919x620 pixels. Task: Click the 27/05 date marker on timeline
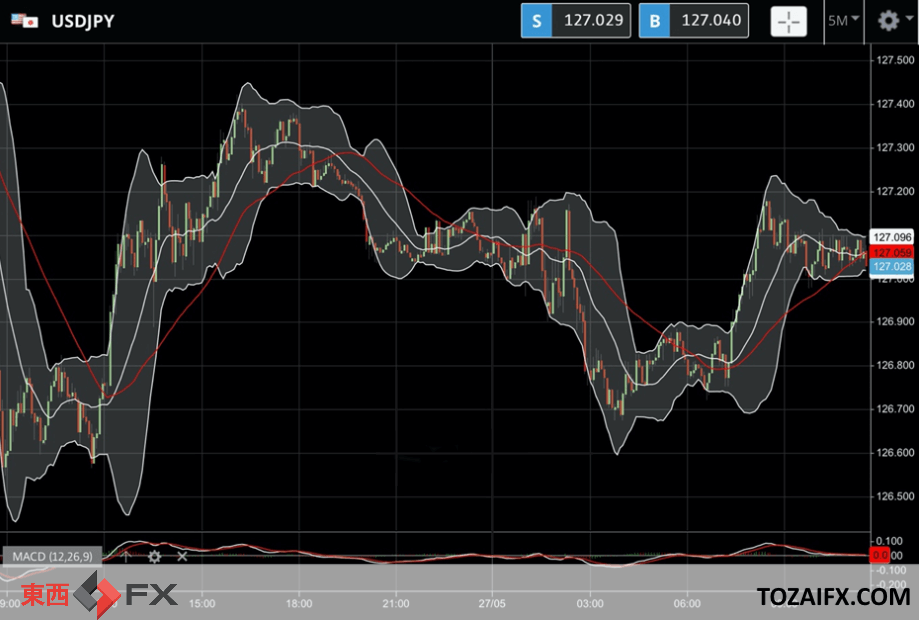[x=492, y=604]
